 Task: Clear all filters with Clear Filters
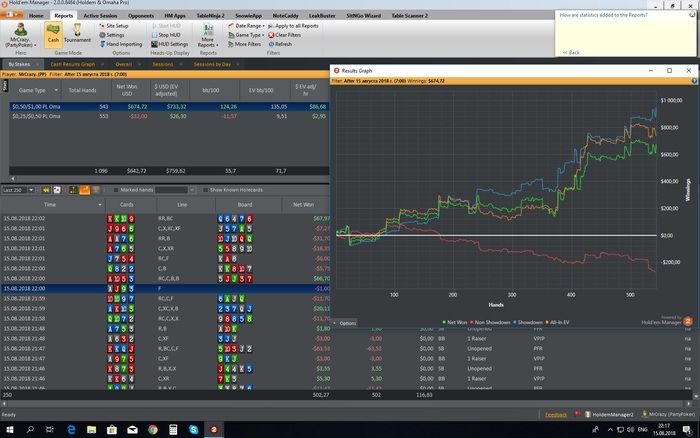coord(284,35)
